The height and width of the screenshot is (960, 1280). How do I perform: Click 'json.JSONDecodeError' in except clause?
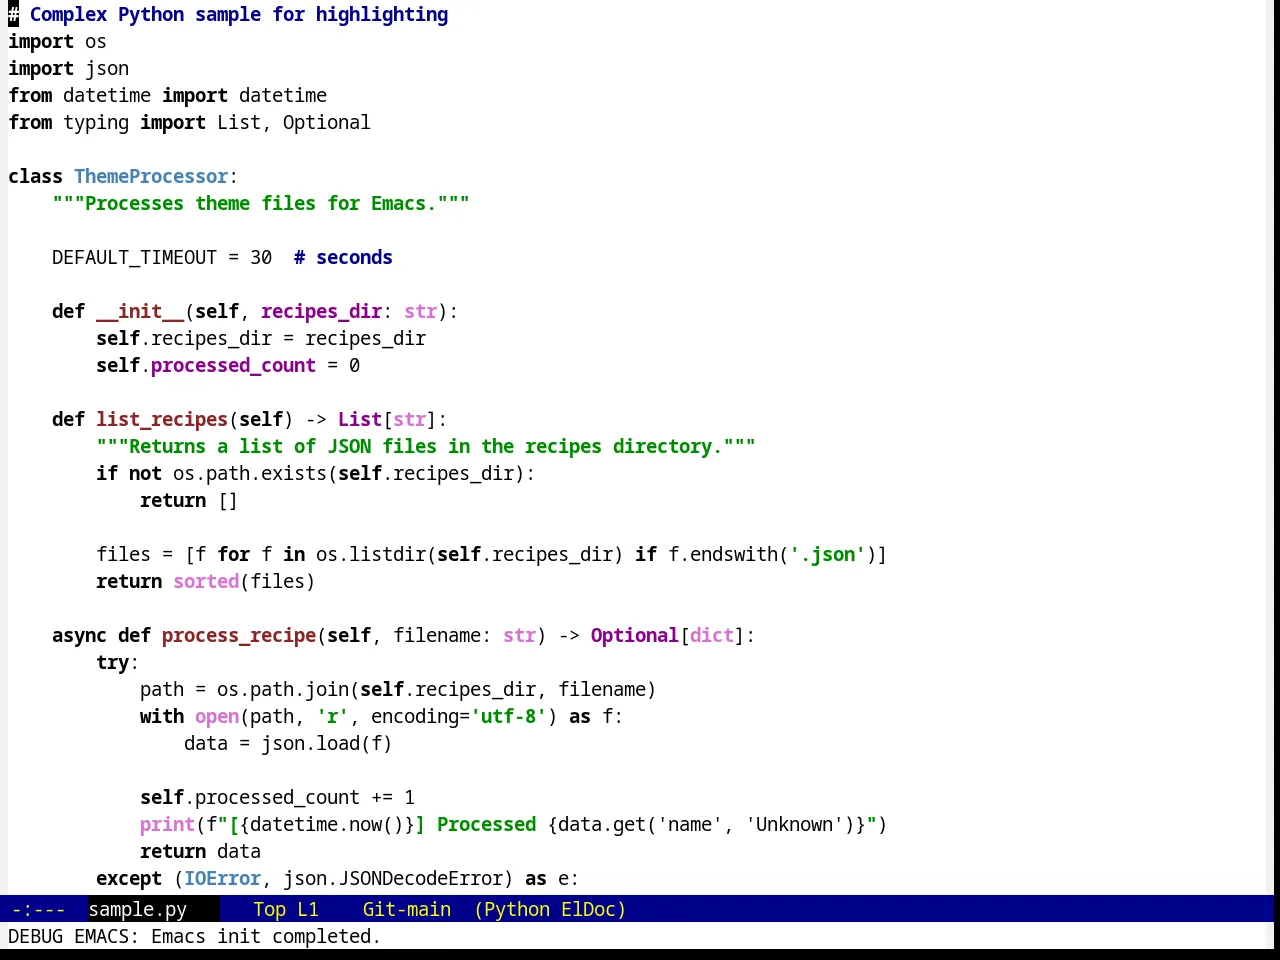pos(393,878)
